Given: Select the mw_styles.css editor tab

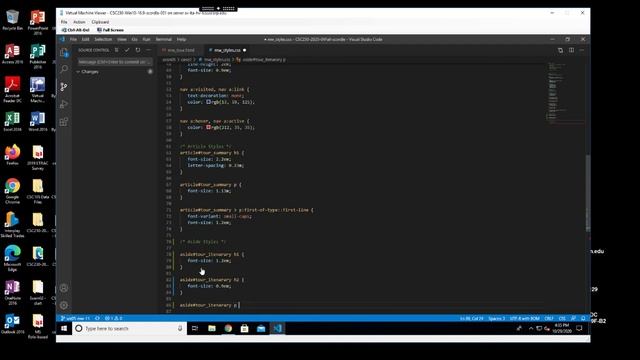Looking at the screenshot, I should click(x=227, y=50).
